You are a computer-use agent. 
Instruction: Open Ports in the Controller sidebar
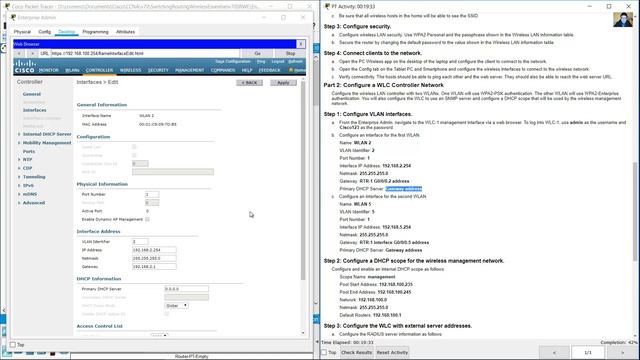29,151
